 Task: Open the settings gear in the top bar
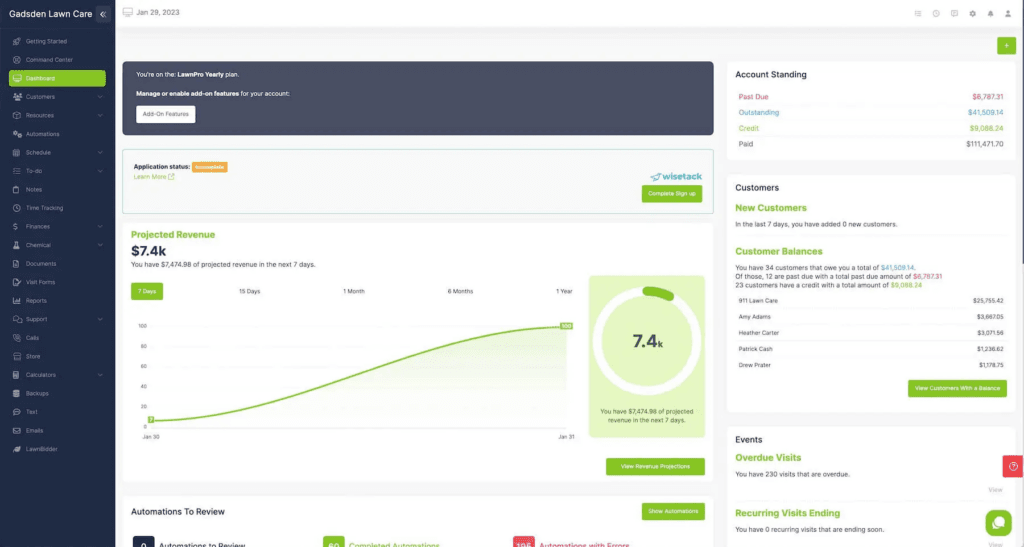pyautogui.click(x=972, y=14)
